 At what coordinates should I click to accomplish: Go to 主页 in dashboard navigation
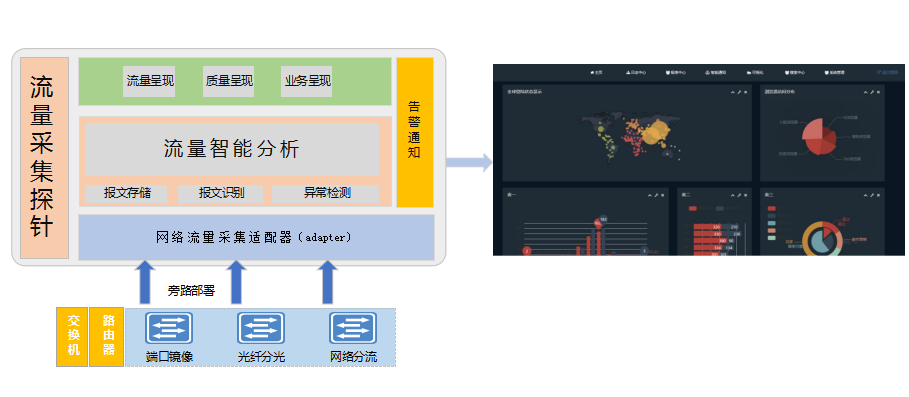pos(597,72)
